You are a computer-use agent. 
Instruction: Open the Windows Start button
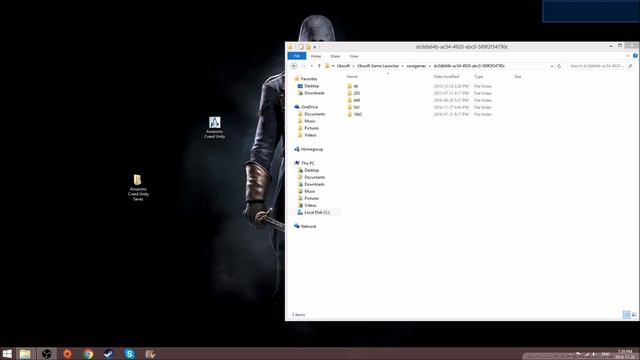click(7, 353)
